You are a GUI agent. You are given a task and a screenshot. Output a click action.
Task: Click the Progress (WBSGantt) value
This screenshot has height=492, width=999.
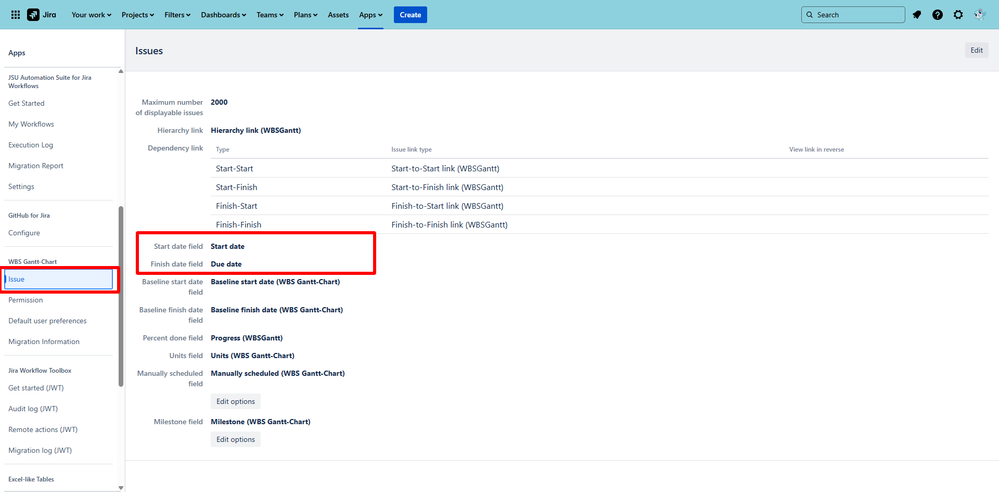point(247,338)
